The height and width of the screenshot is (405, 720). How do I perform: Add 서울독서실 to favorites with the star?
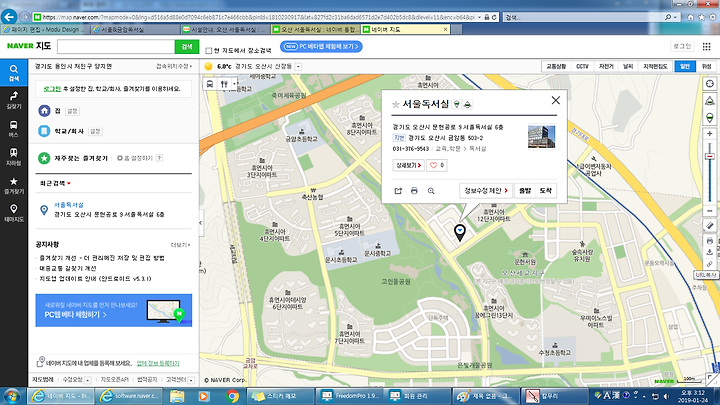pos(395,104)
